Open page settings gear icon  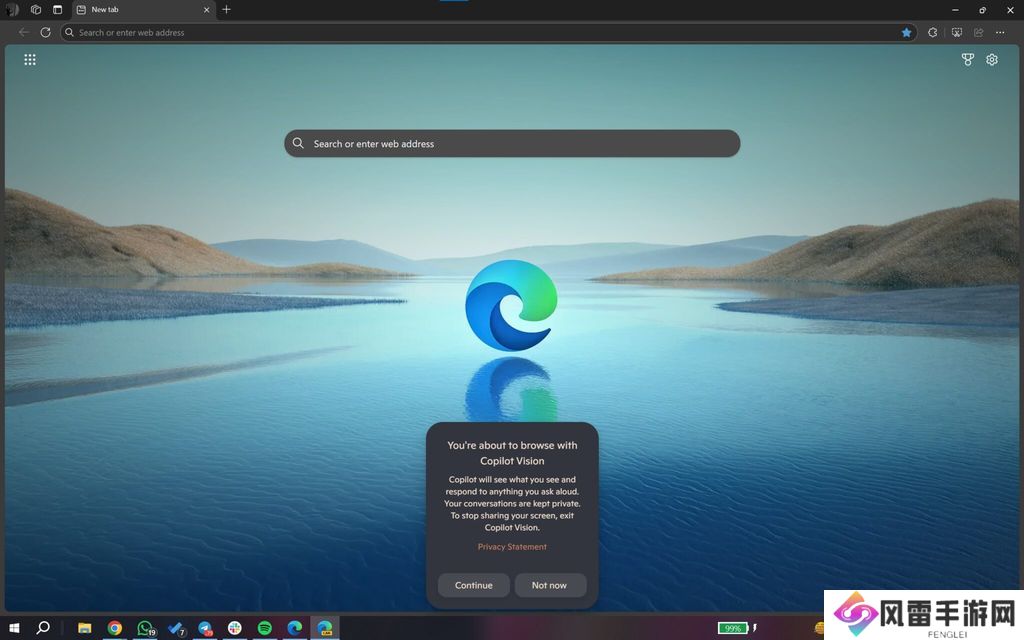point(992,60)
